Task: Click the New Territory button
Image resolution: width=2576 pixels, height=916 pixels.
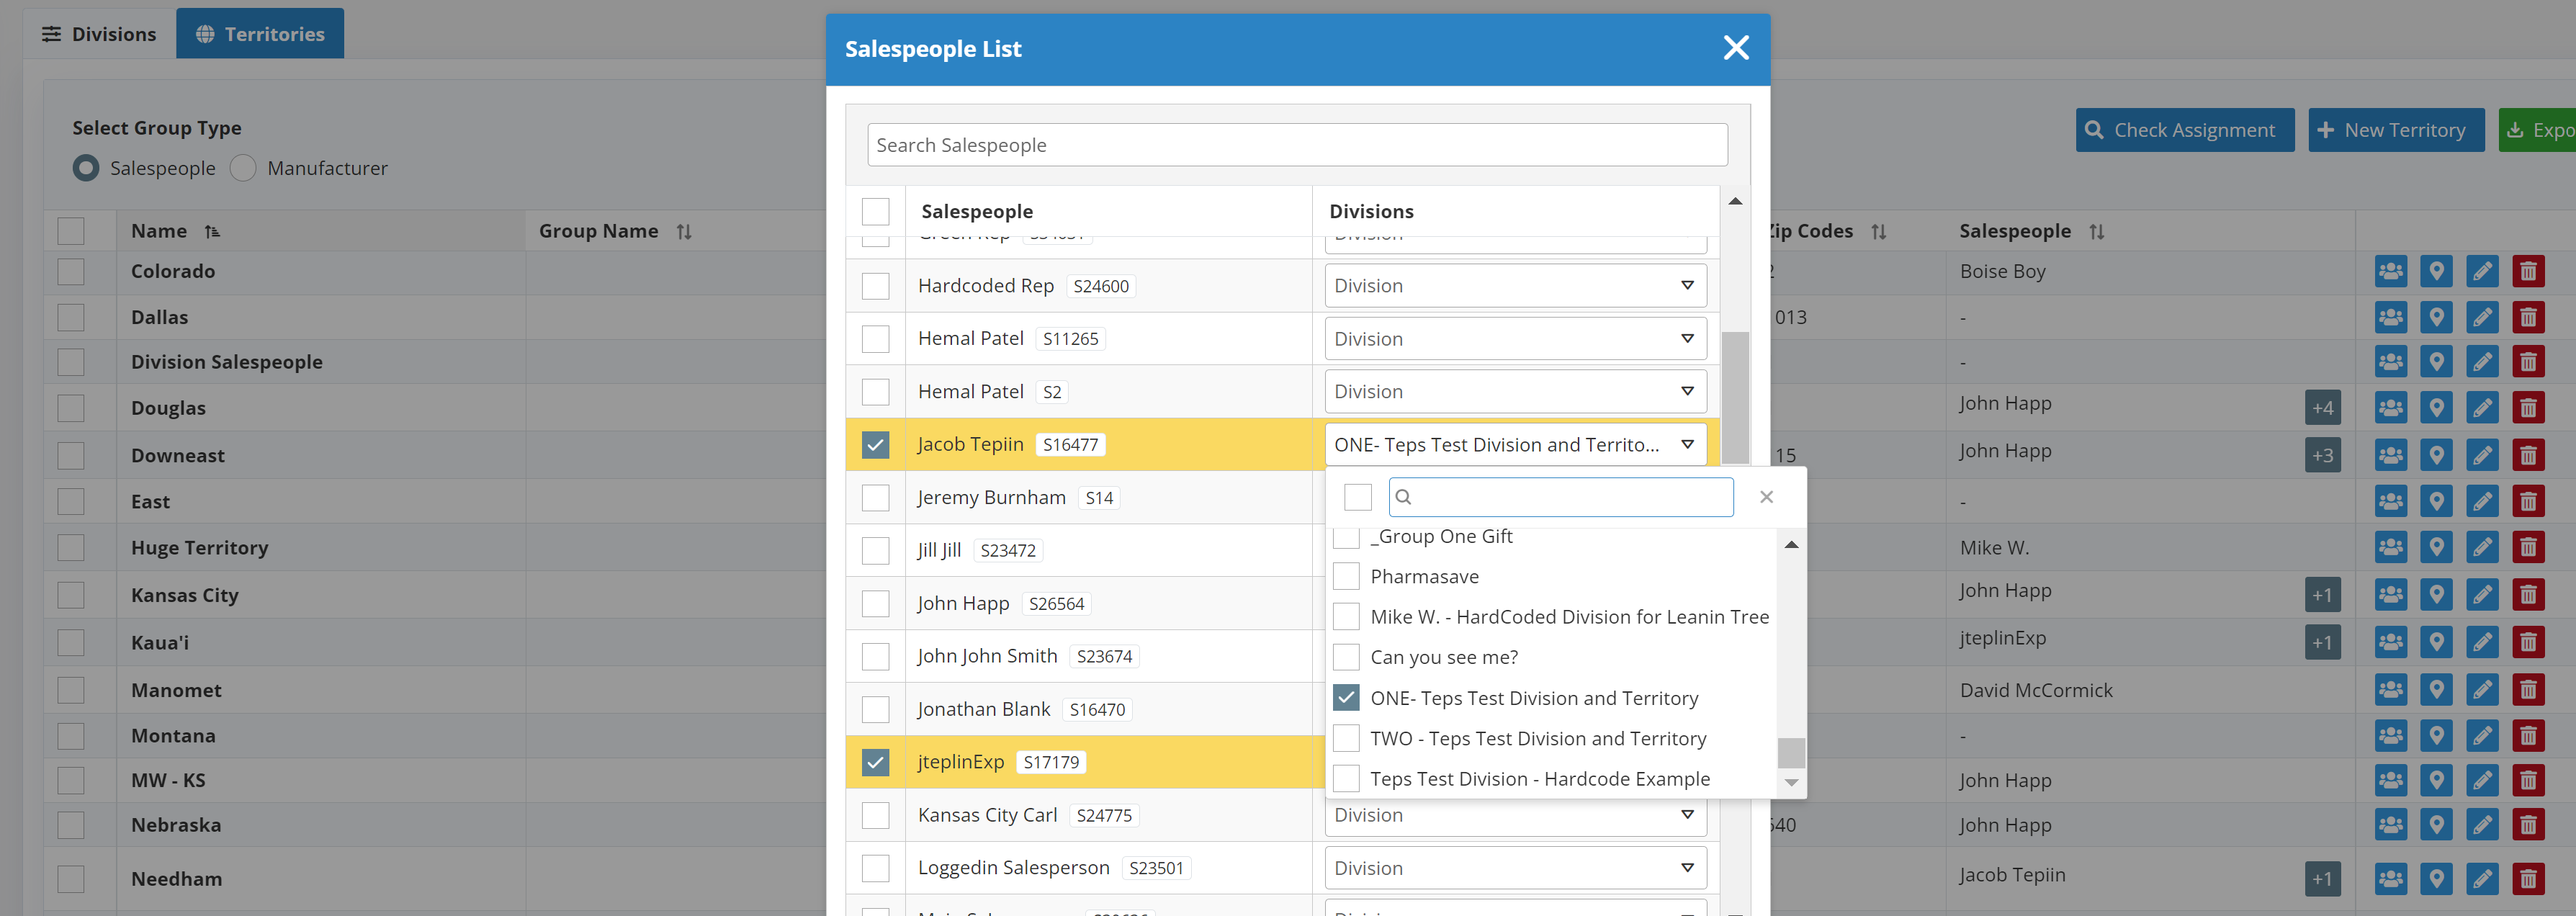Action: (x=2396, y=130)
